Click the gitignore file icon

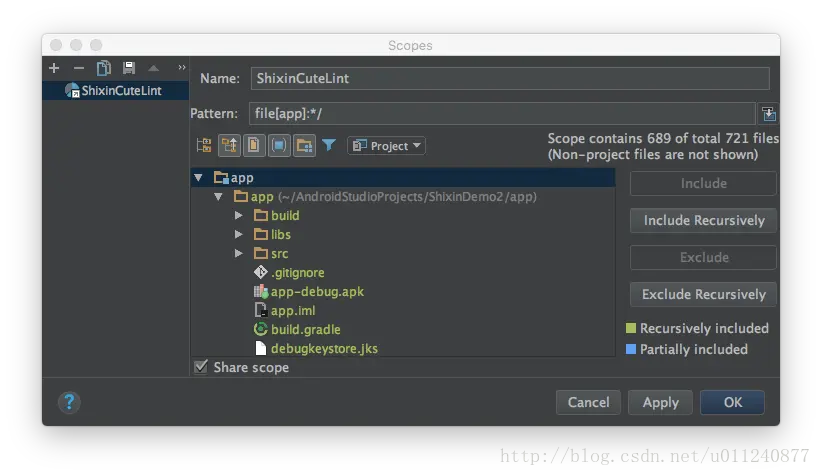pos(261,272)
